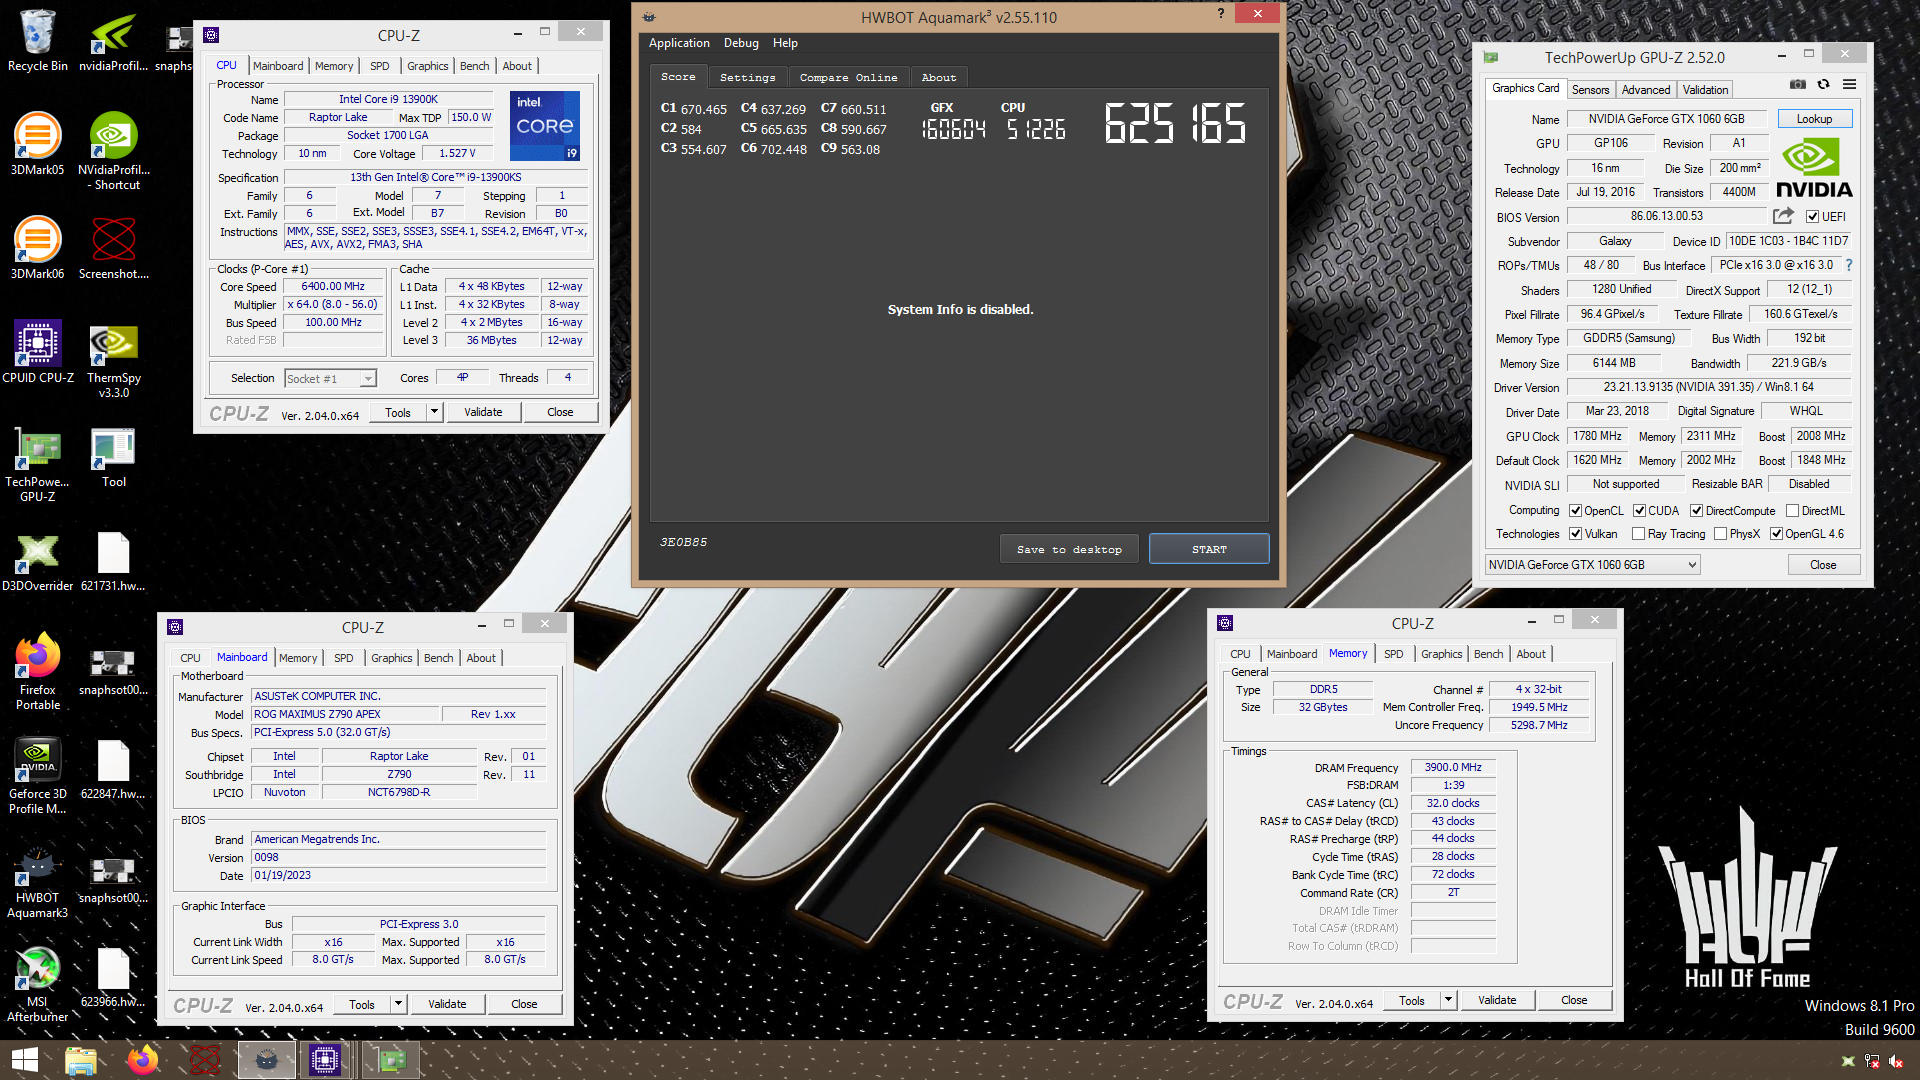Expand Tools arrow in CPU-Z Mainboard window
The width and height of the screenshot is (1920, 1080).
tap(398, 1004)
